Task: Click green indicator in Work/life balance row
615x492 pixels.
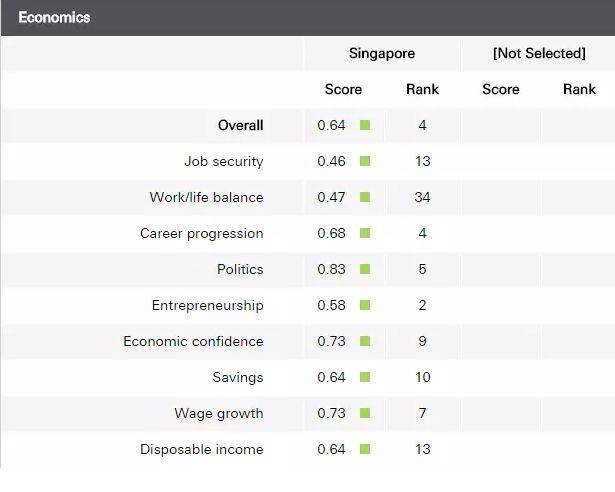Action: point(365,197)
